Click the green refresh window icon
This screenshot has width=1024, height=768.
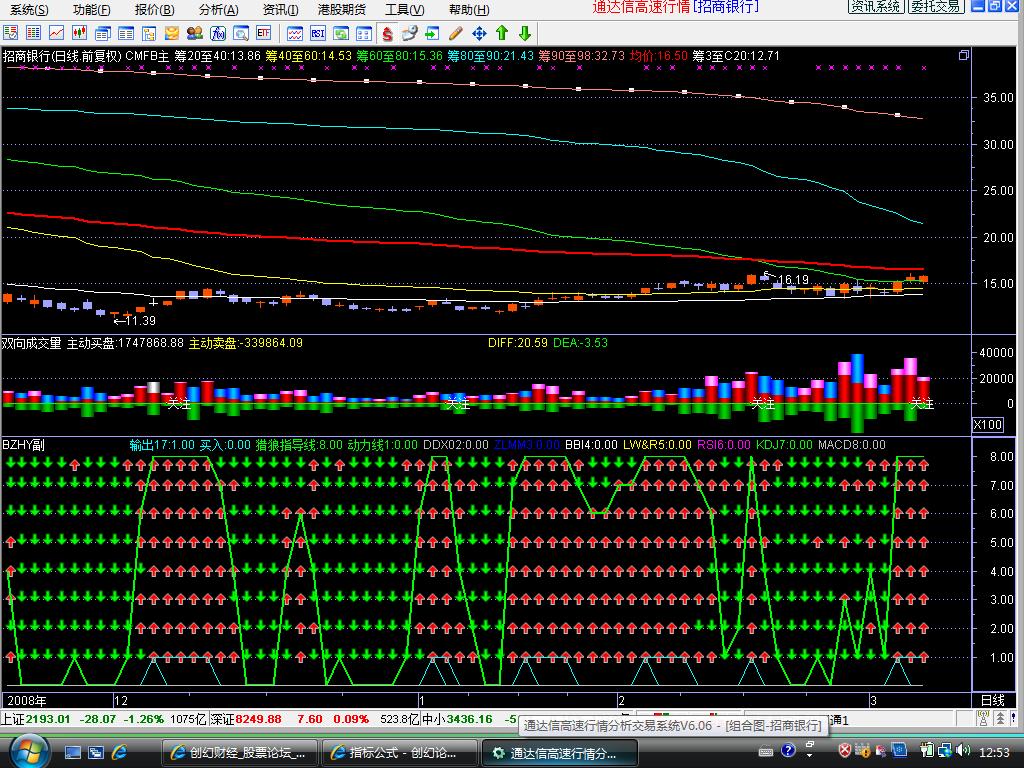pos(341,33)
